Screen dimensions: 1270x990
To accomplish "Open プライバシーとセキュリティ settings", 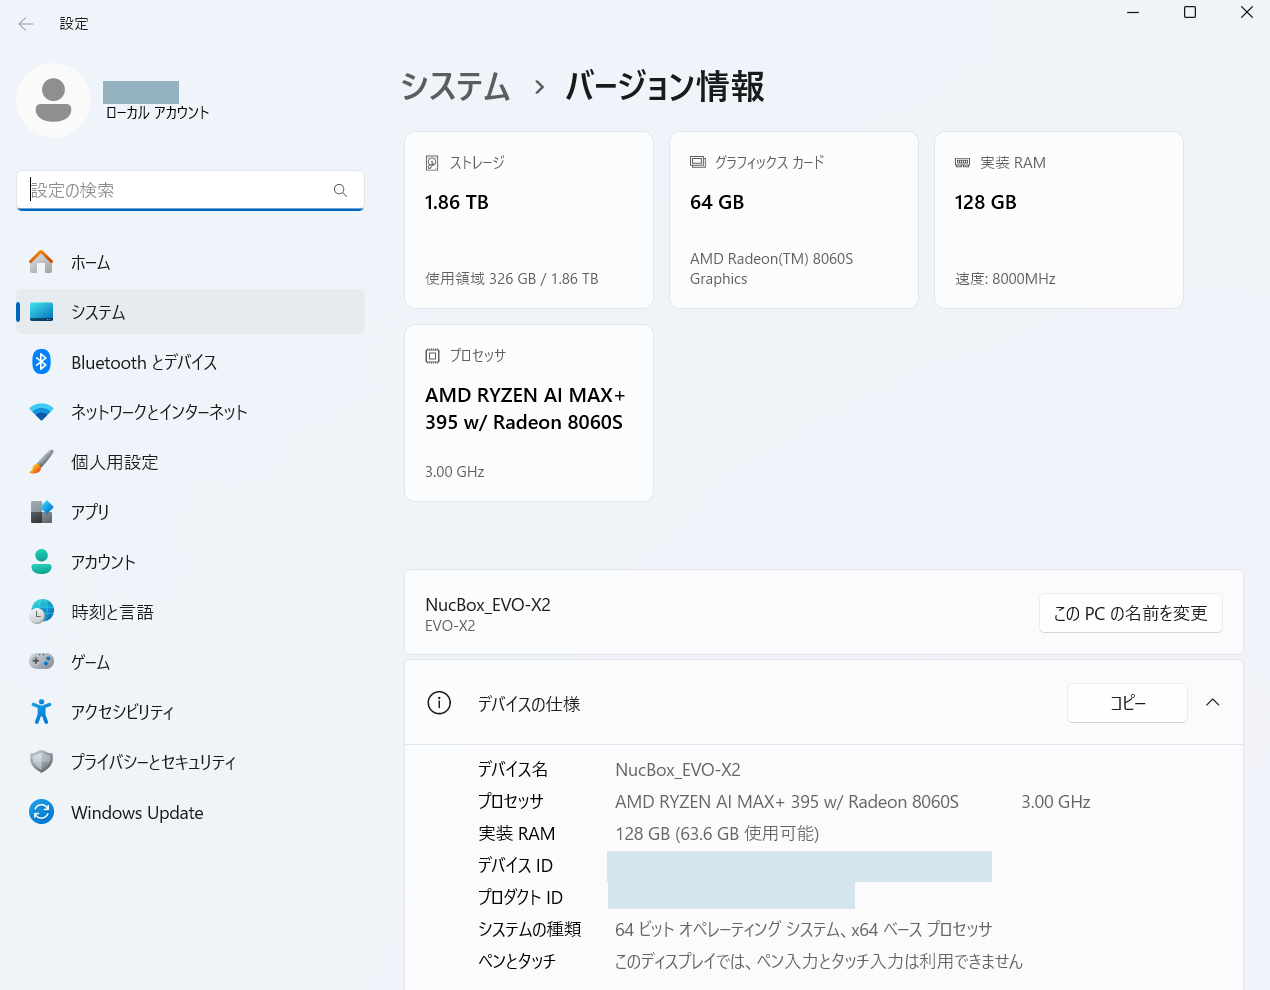I will click(152, 761).
